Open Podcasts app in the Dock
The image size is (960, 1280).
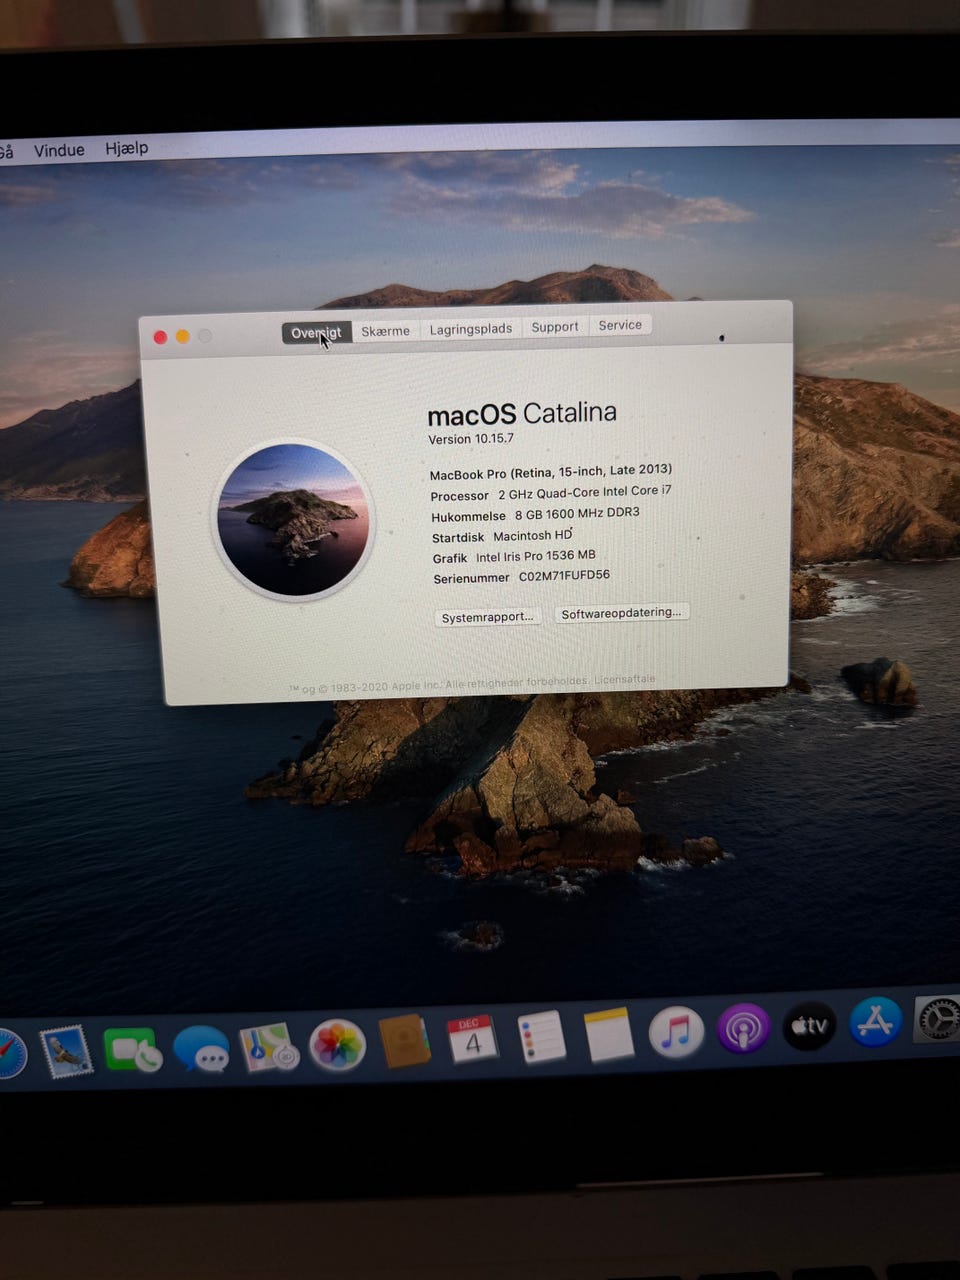point(743,1029)
